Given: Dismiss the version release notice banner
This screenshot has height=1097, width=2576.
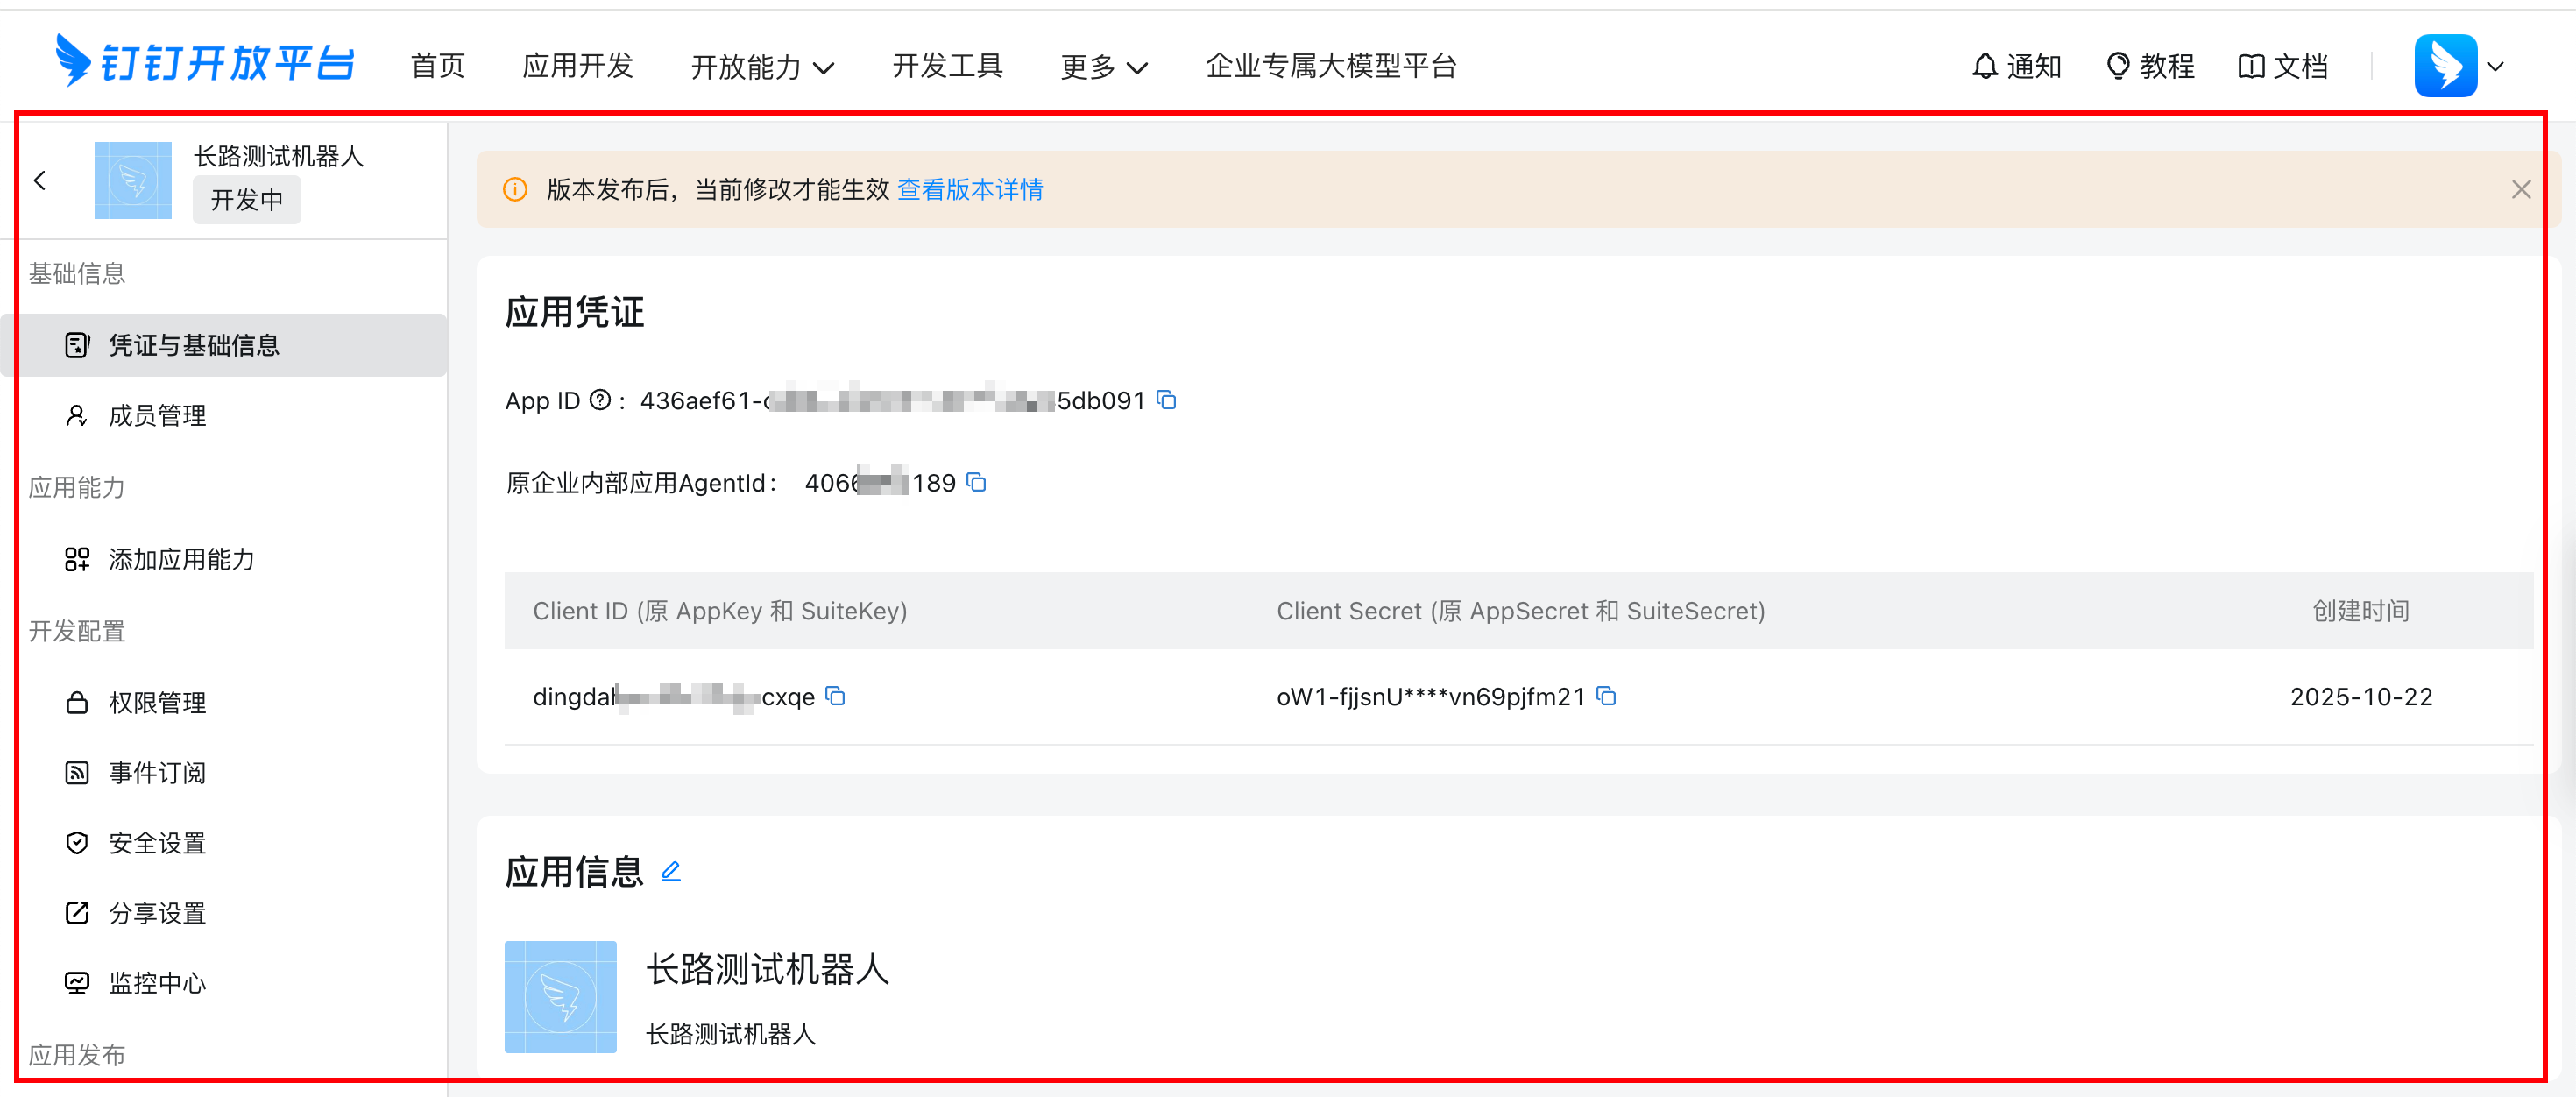Looking at the screenshot, I should 2520,189.
